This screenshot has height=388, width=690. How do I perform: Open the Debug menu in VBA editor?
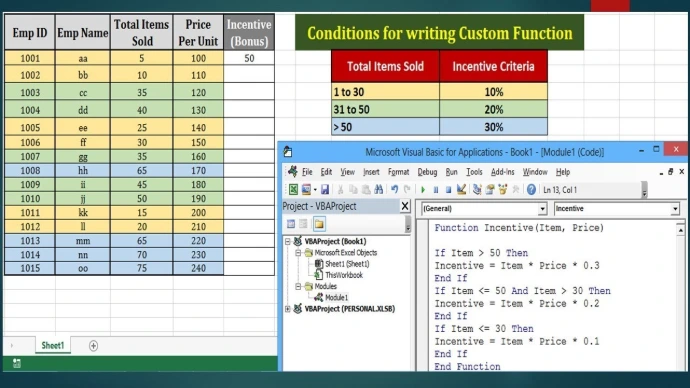click(427, 172)
